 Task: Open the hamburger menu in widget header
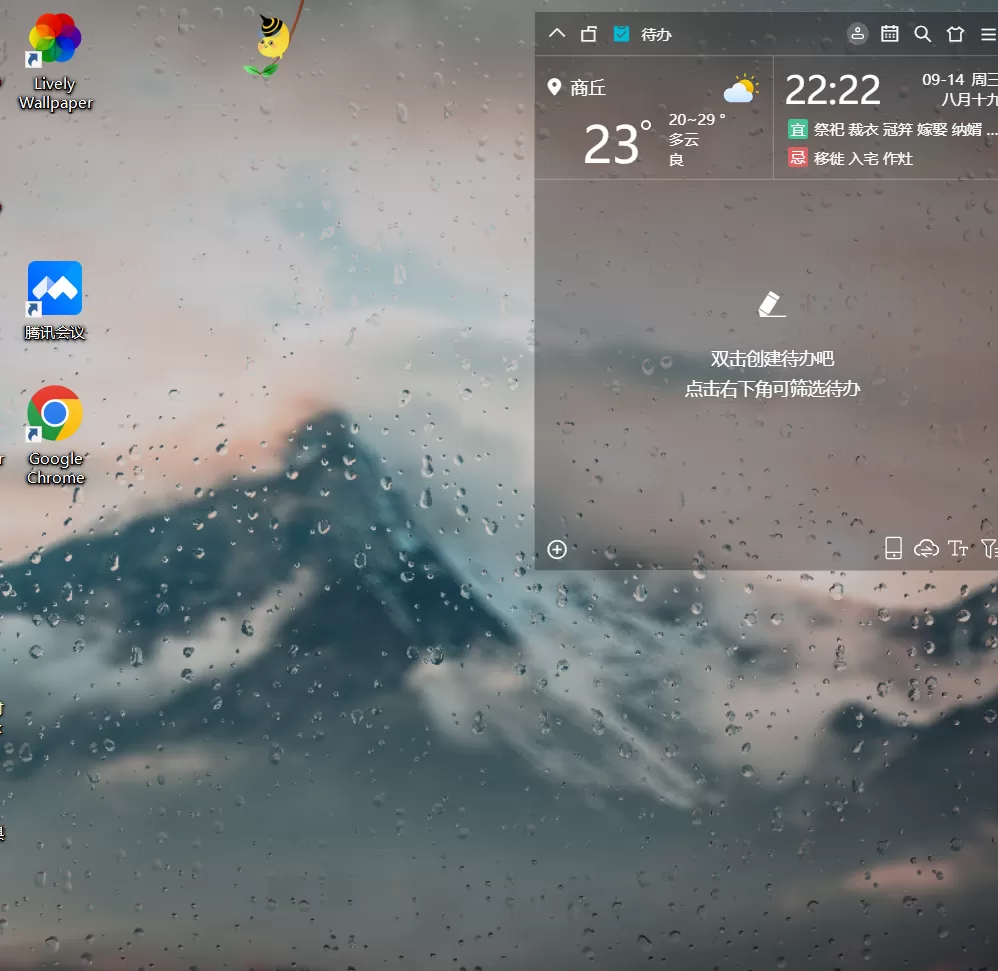(987, 34)
